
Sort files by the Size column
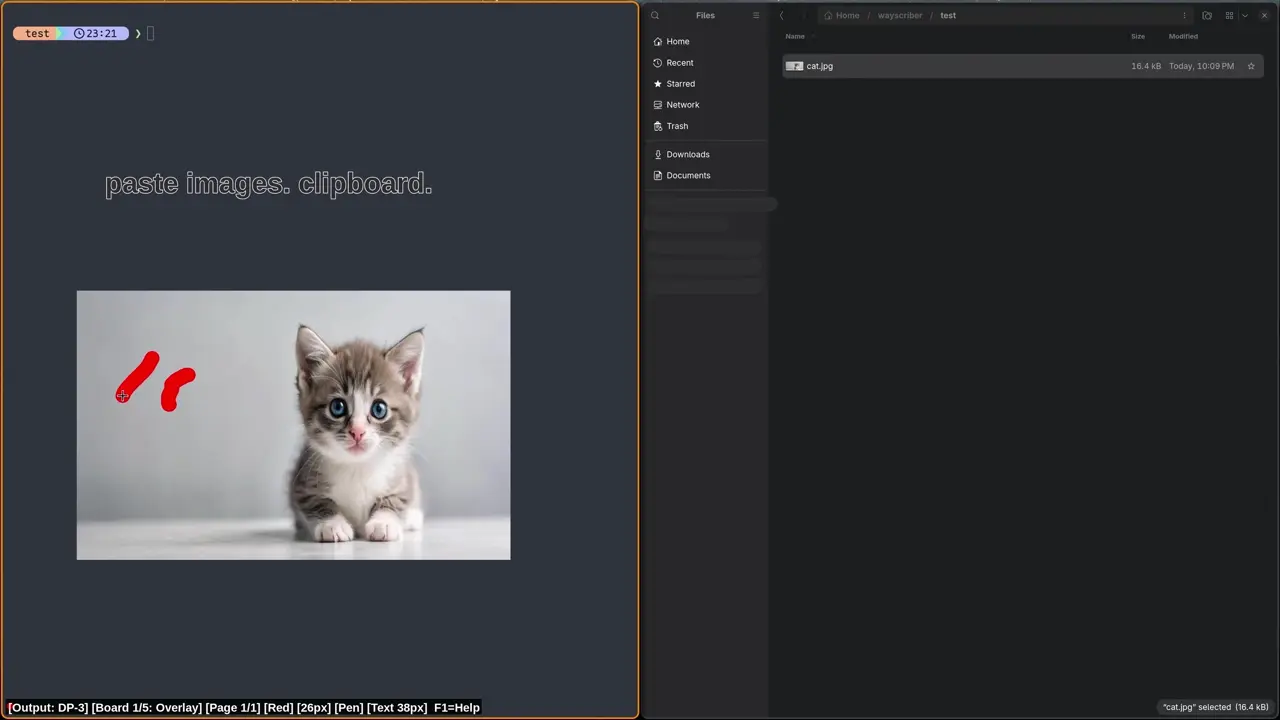(1138, 36)
